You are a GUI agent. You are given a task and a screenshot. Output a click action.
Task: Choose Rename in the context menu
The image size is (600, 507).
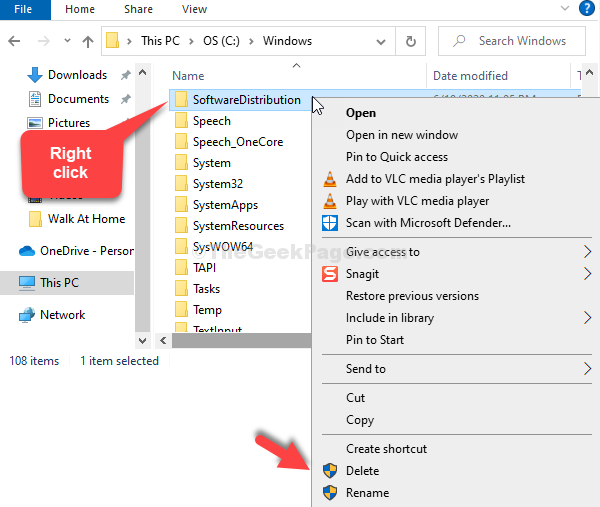(x=455, y=493)
